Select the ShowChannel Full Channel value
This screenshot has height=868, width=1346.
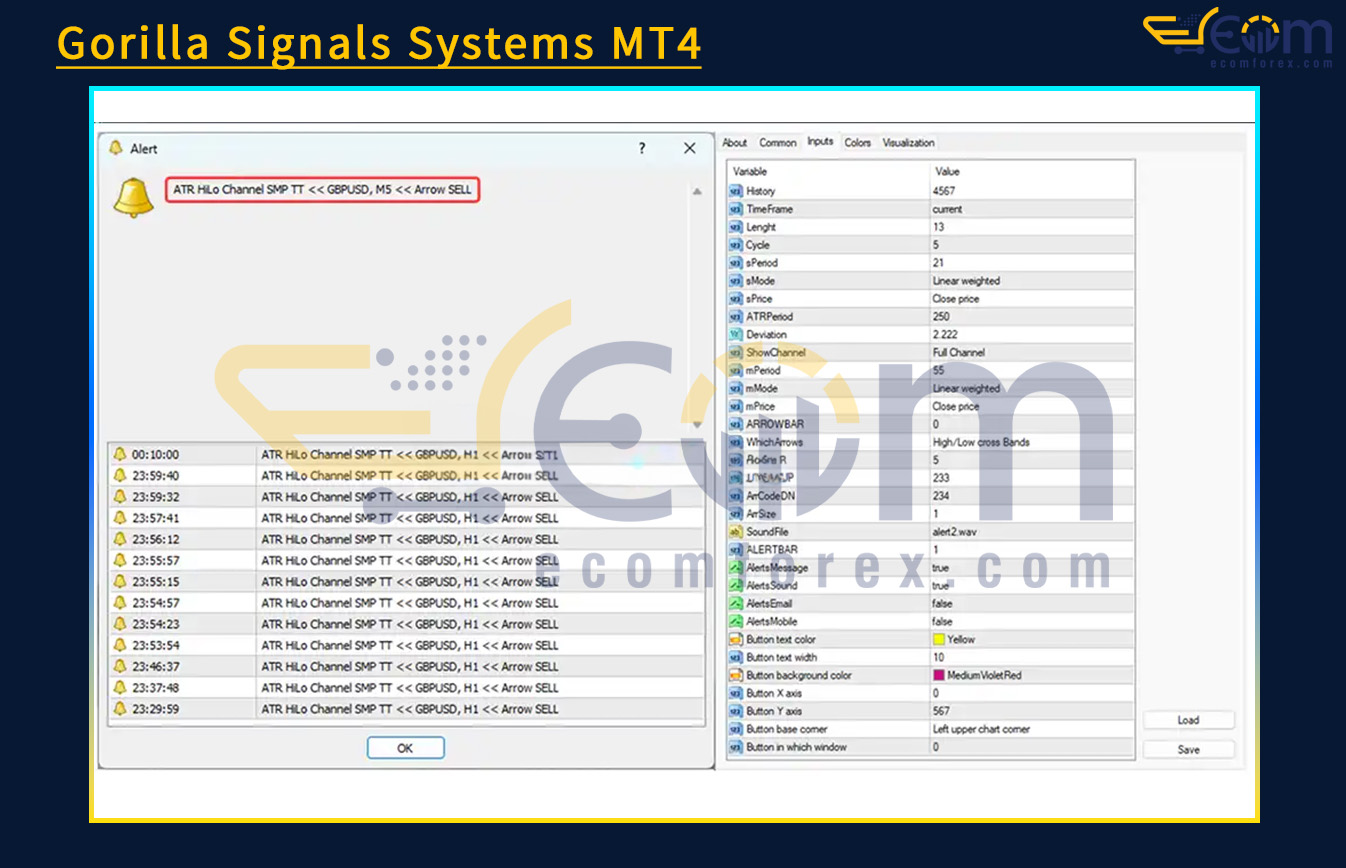click(x=959, y=352)
